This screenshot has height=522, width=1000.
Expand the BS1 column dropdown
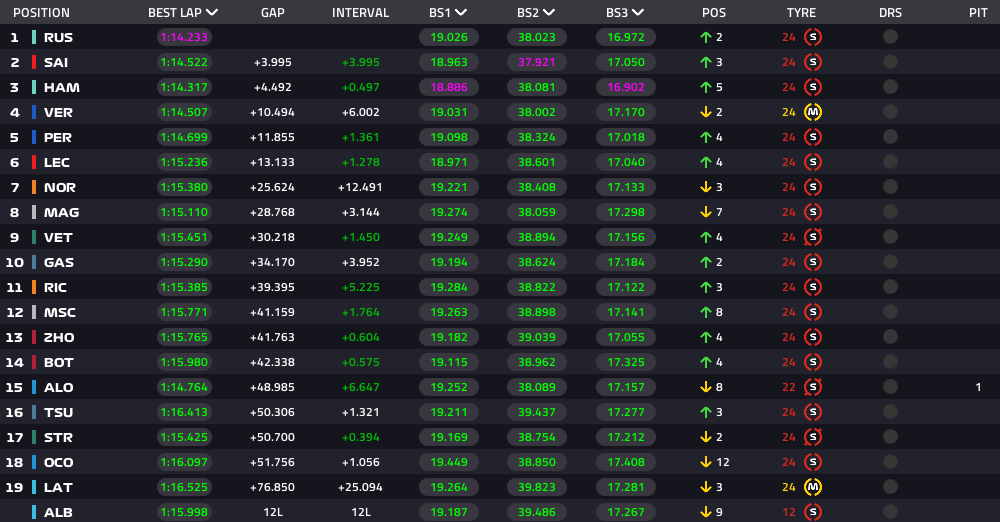coord(461,13)
